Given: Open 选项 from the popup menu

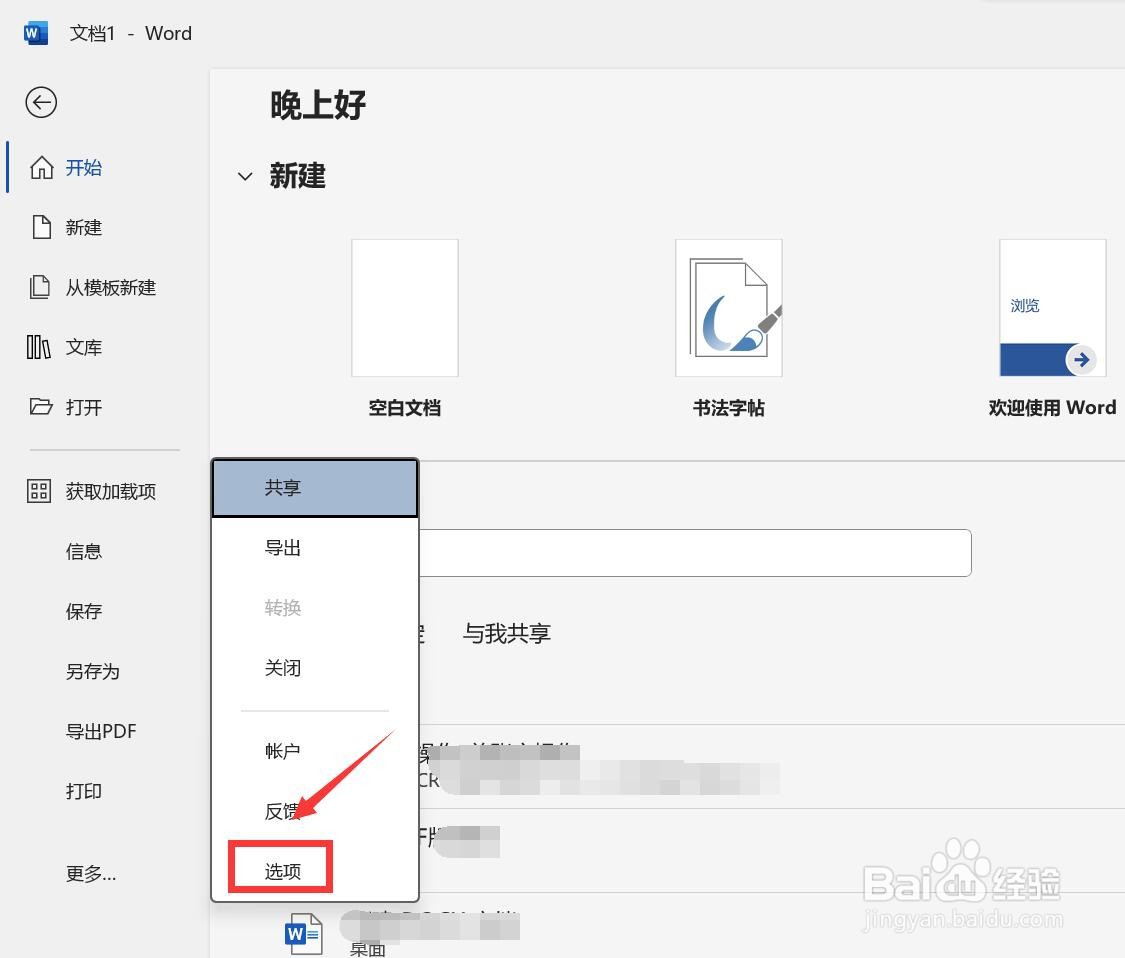Looking at the screenshot, I should (282, 869).
